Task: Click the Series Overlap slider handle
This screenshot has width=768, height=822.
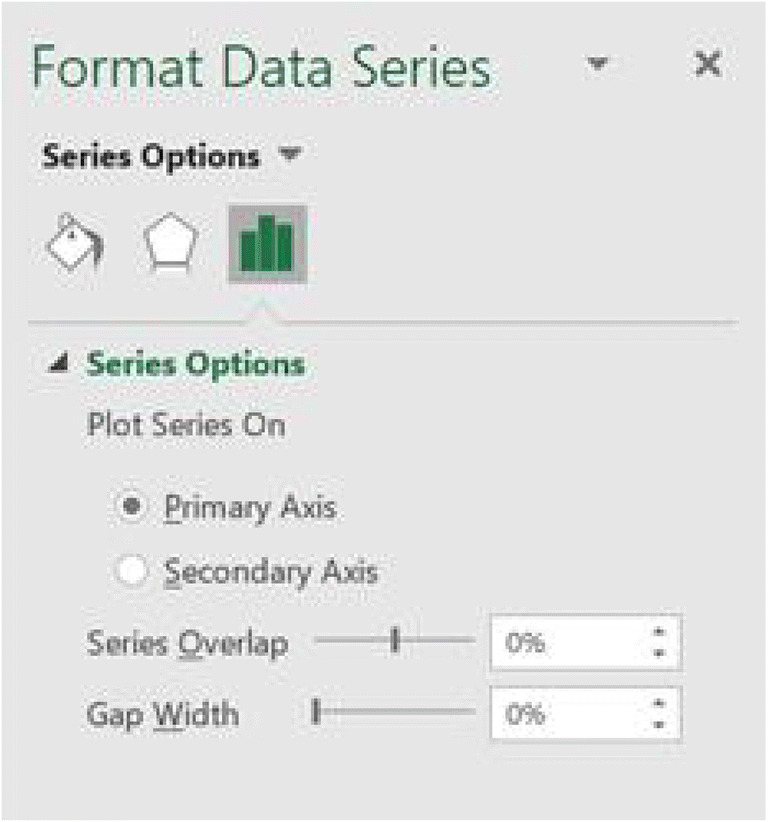Action: tap(396, 641)
